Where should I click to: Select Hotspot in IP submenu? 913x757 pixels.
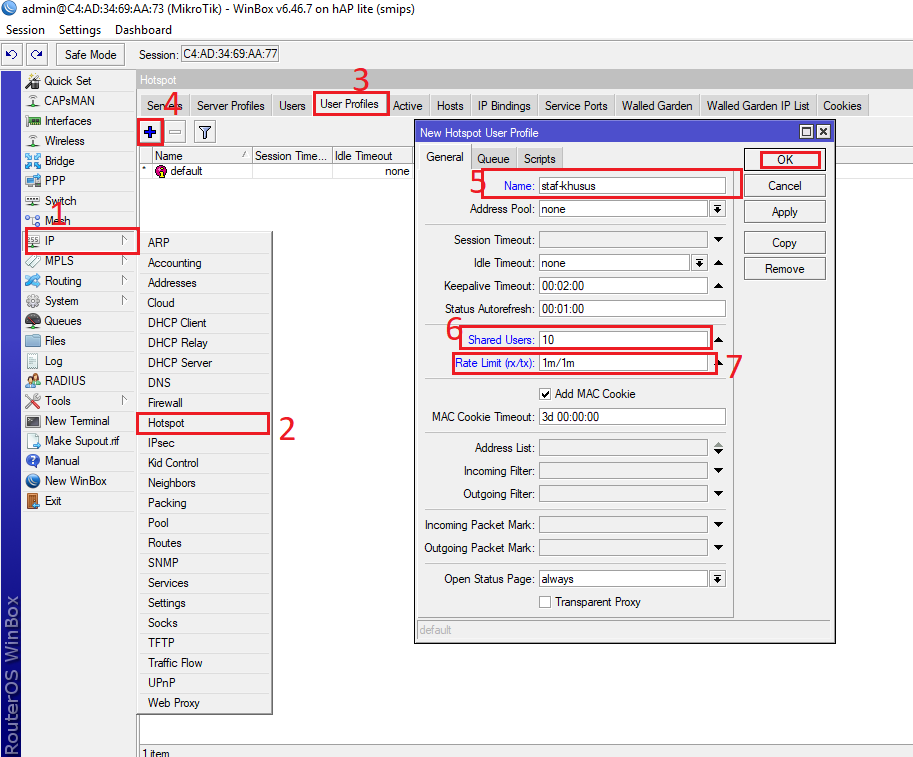point(204,423)
